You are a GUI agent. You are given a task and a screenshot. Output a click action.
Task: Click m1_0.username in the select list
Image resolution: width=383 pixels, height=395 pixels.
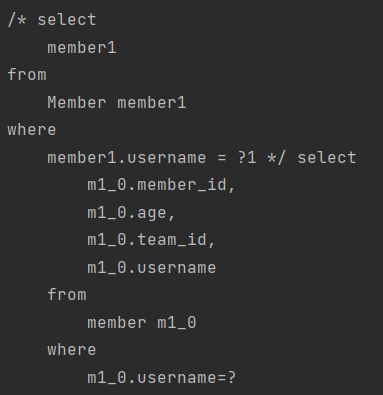(x=152, y=268)
